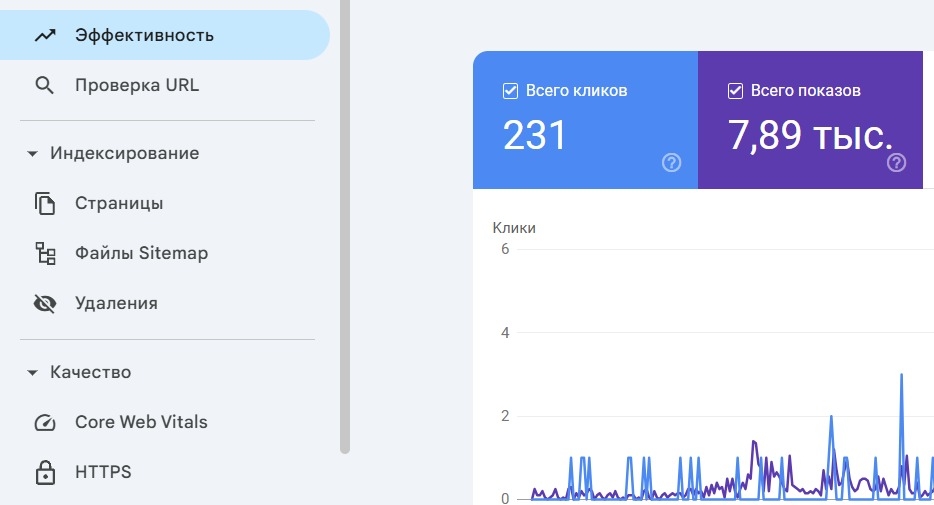The height and width of the screenshot is (505, 934).
Task: Open the Эффективность menu item
Action: point(144,36)
